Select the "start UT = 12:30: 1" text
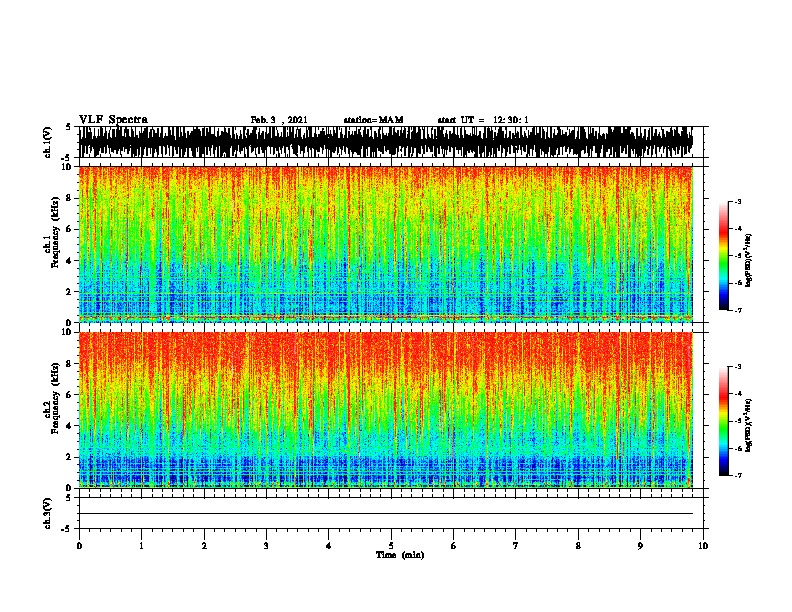792x612 pixels. [x=483, y=120]
